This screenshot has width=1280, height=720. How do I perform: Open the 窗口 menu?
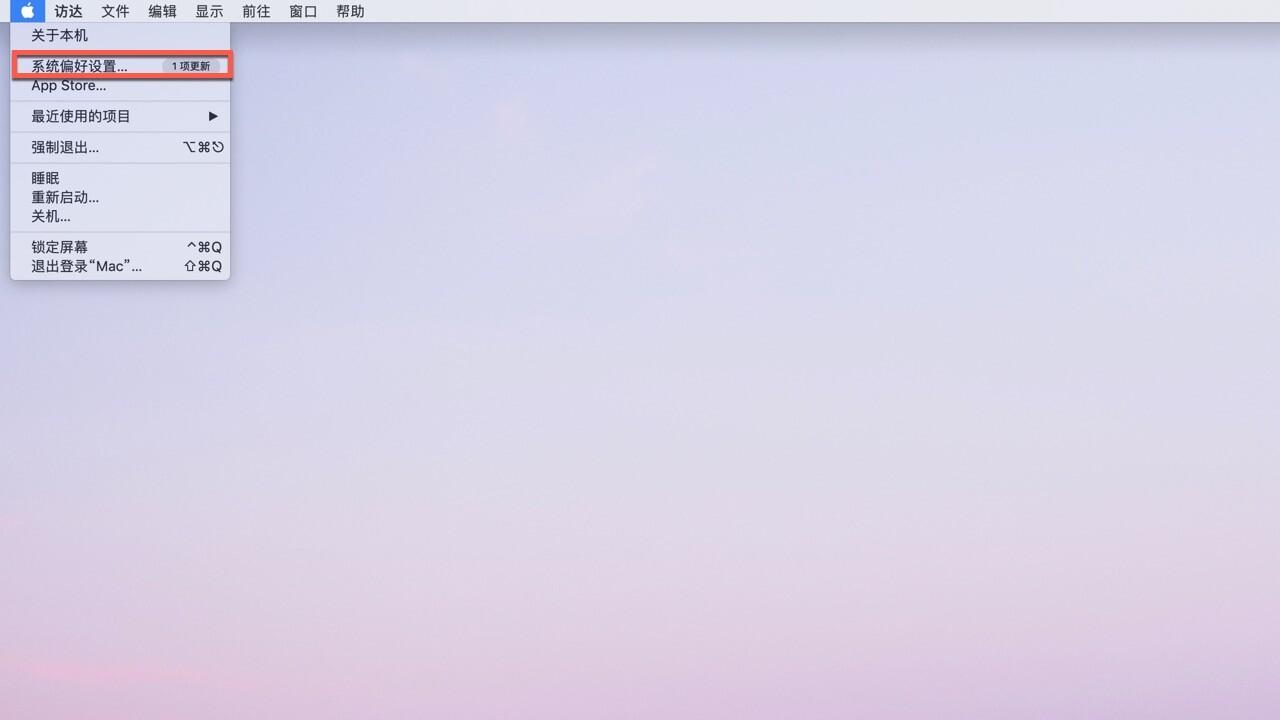pyautogui.click(x=303, y=11)
